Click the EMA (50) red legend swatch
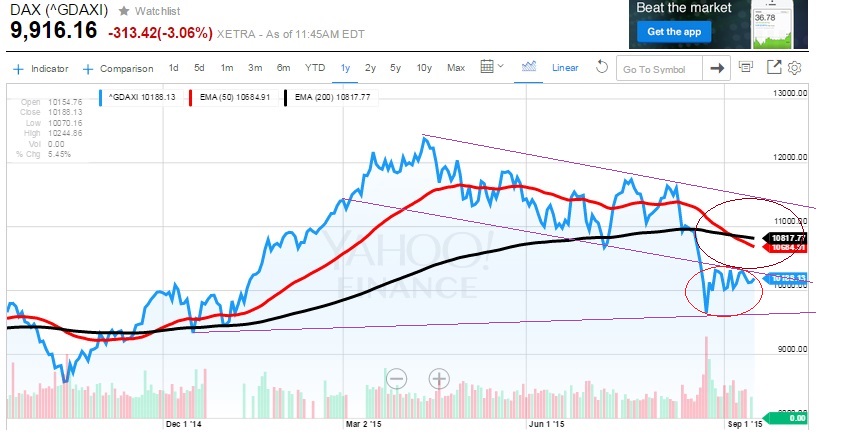 pyautogui.click(x=193, y=97)
